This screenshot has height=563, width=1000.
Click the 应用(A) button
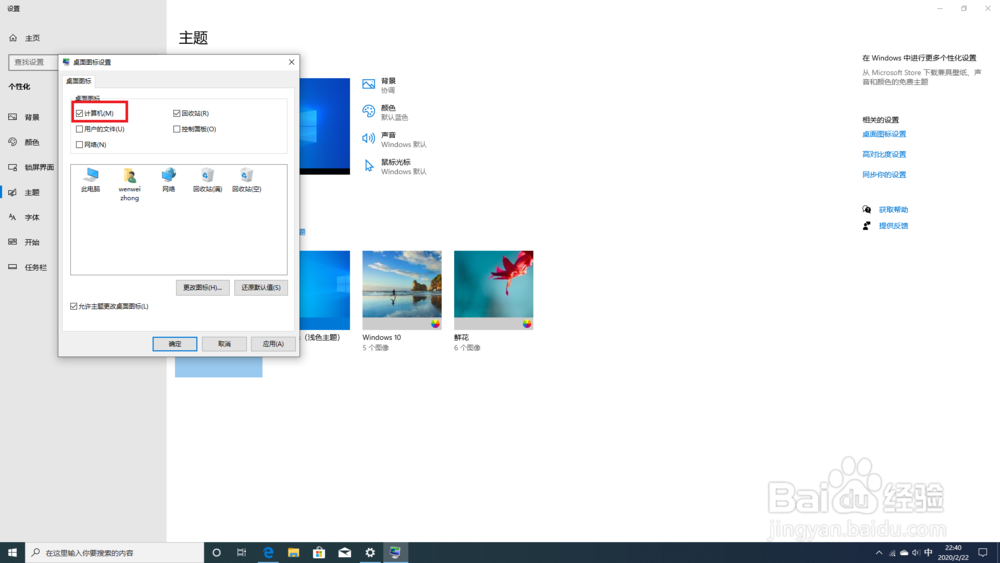click(x=273, y=344)
